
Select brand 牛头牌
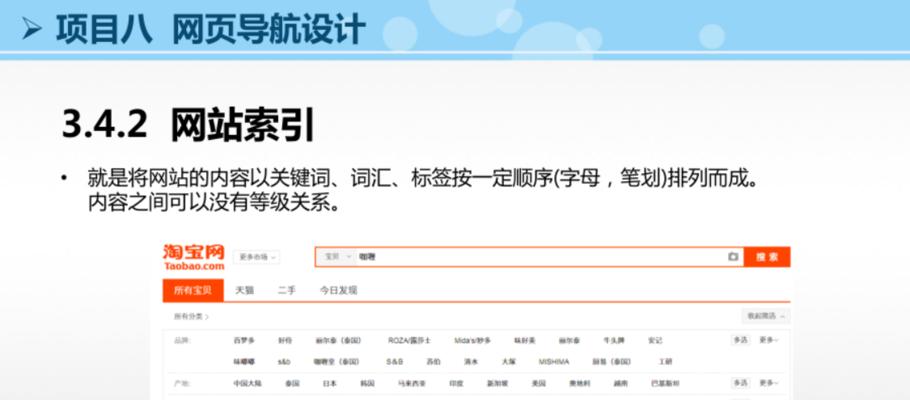click(613, 341)
